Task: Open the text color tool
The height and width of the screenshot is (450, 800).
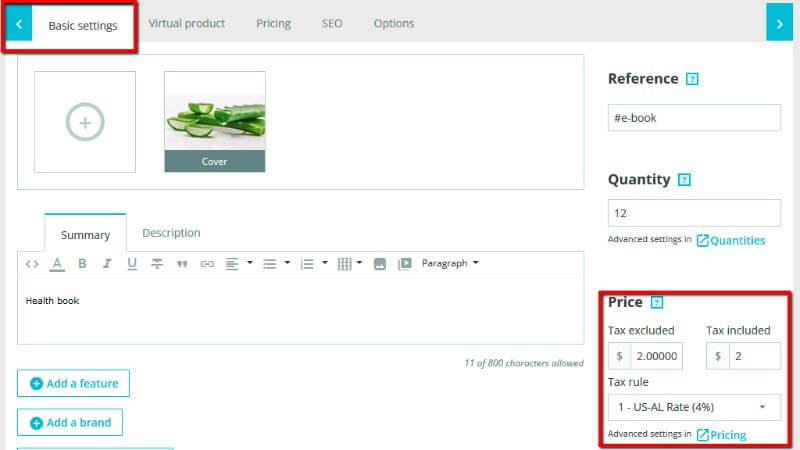Action: pos(57,264)
